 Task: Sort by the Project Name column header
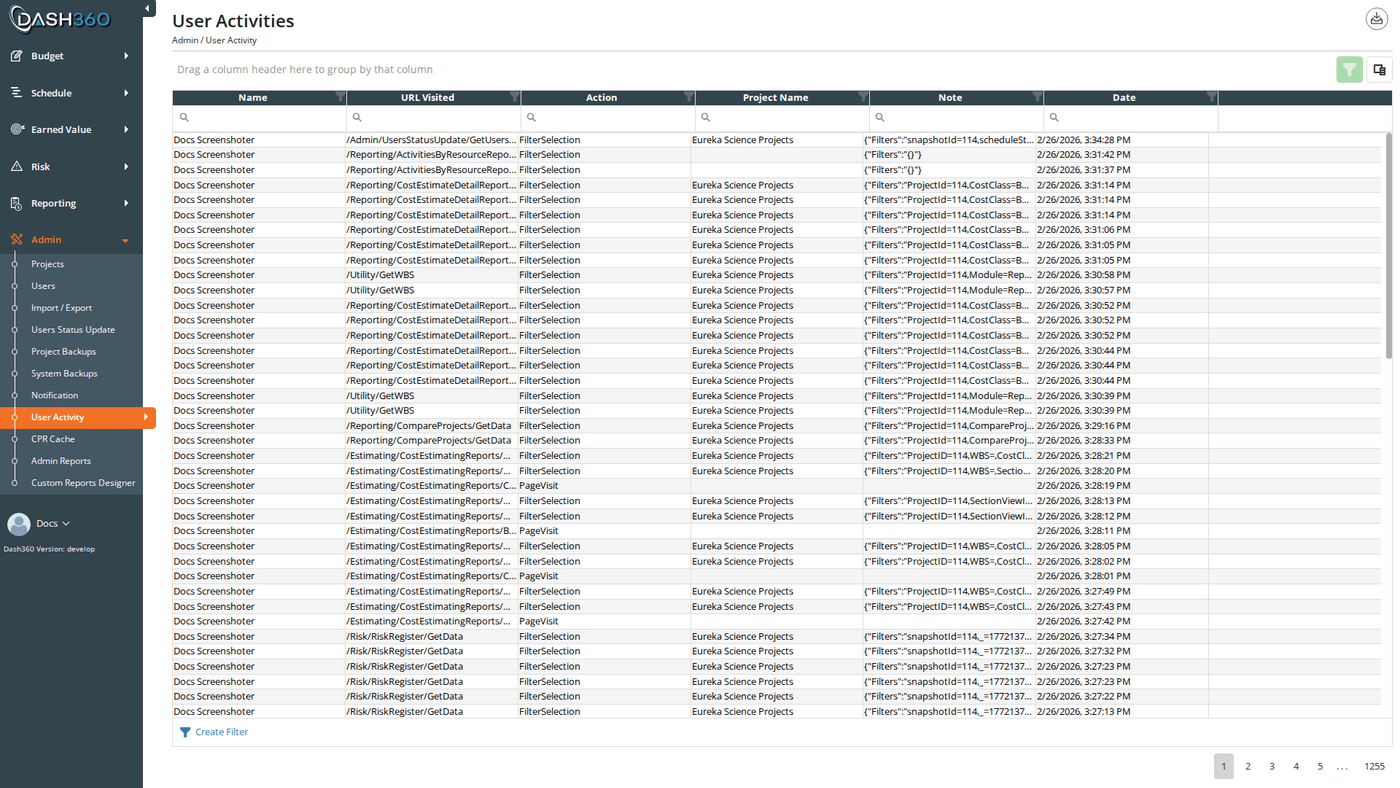pyautogui.click(x=776, y=98)
